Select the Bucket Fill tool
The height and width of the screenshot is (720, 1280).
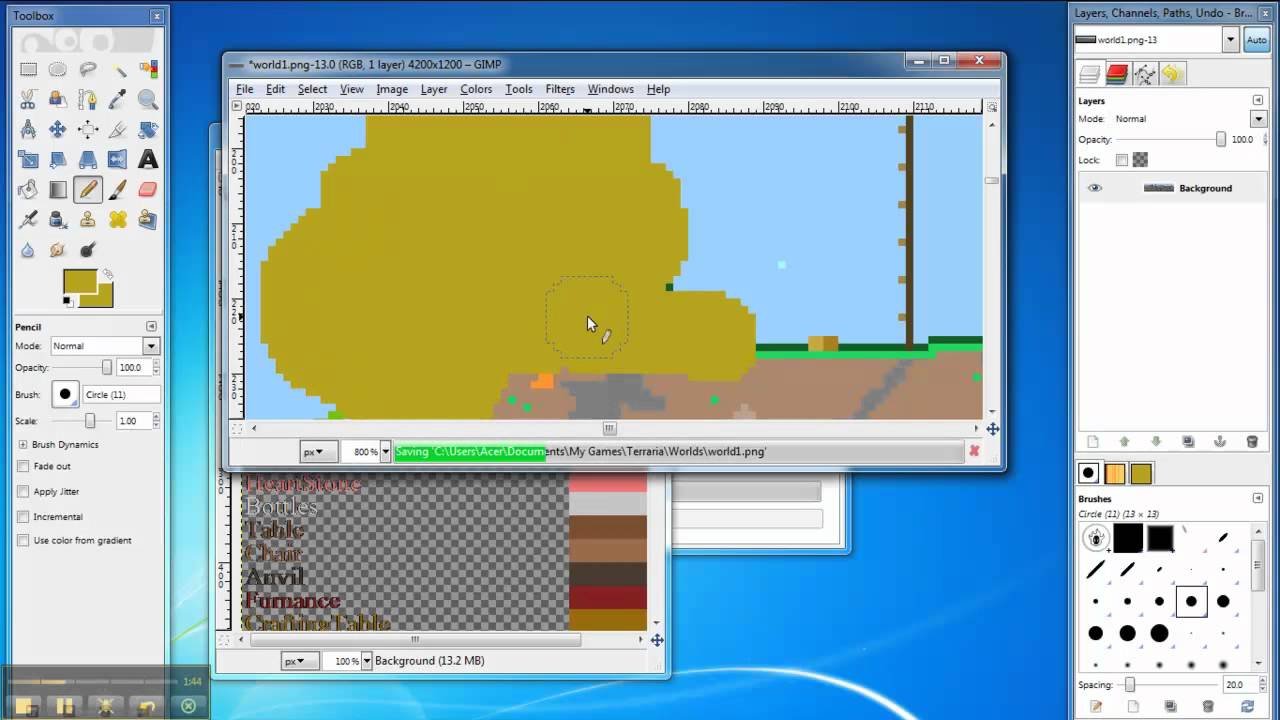(28, 189)
